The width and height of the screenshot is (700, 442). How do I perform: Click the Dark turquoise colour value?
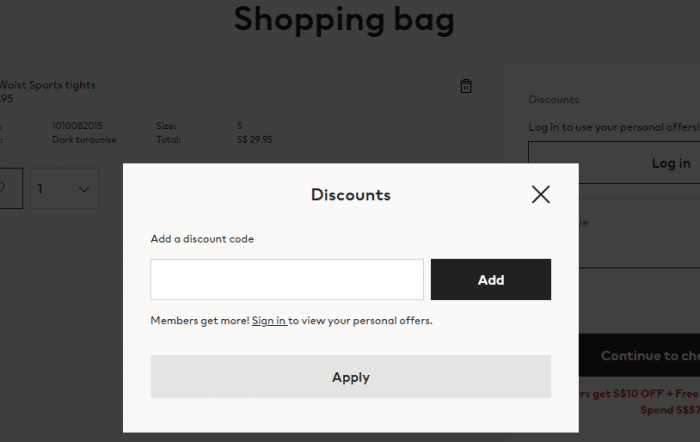[84, 140]
